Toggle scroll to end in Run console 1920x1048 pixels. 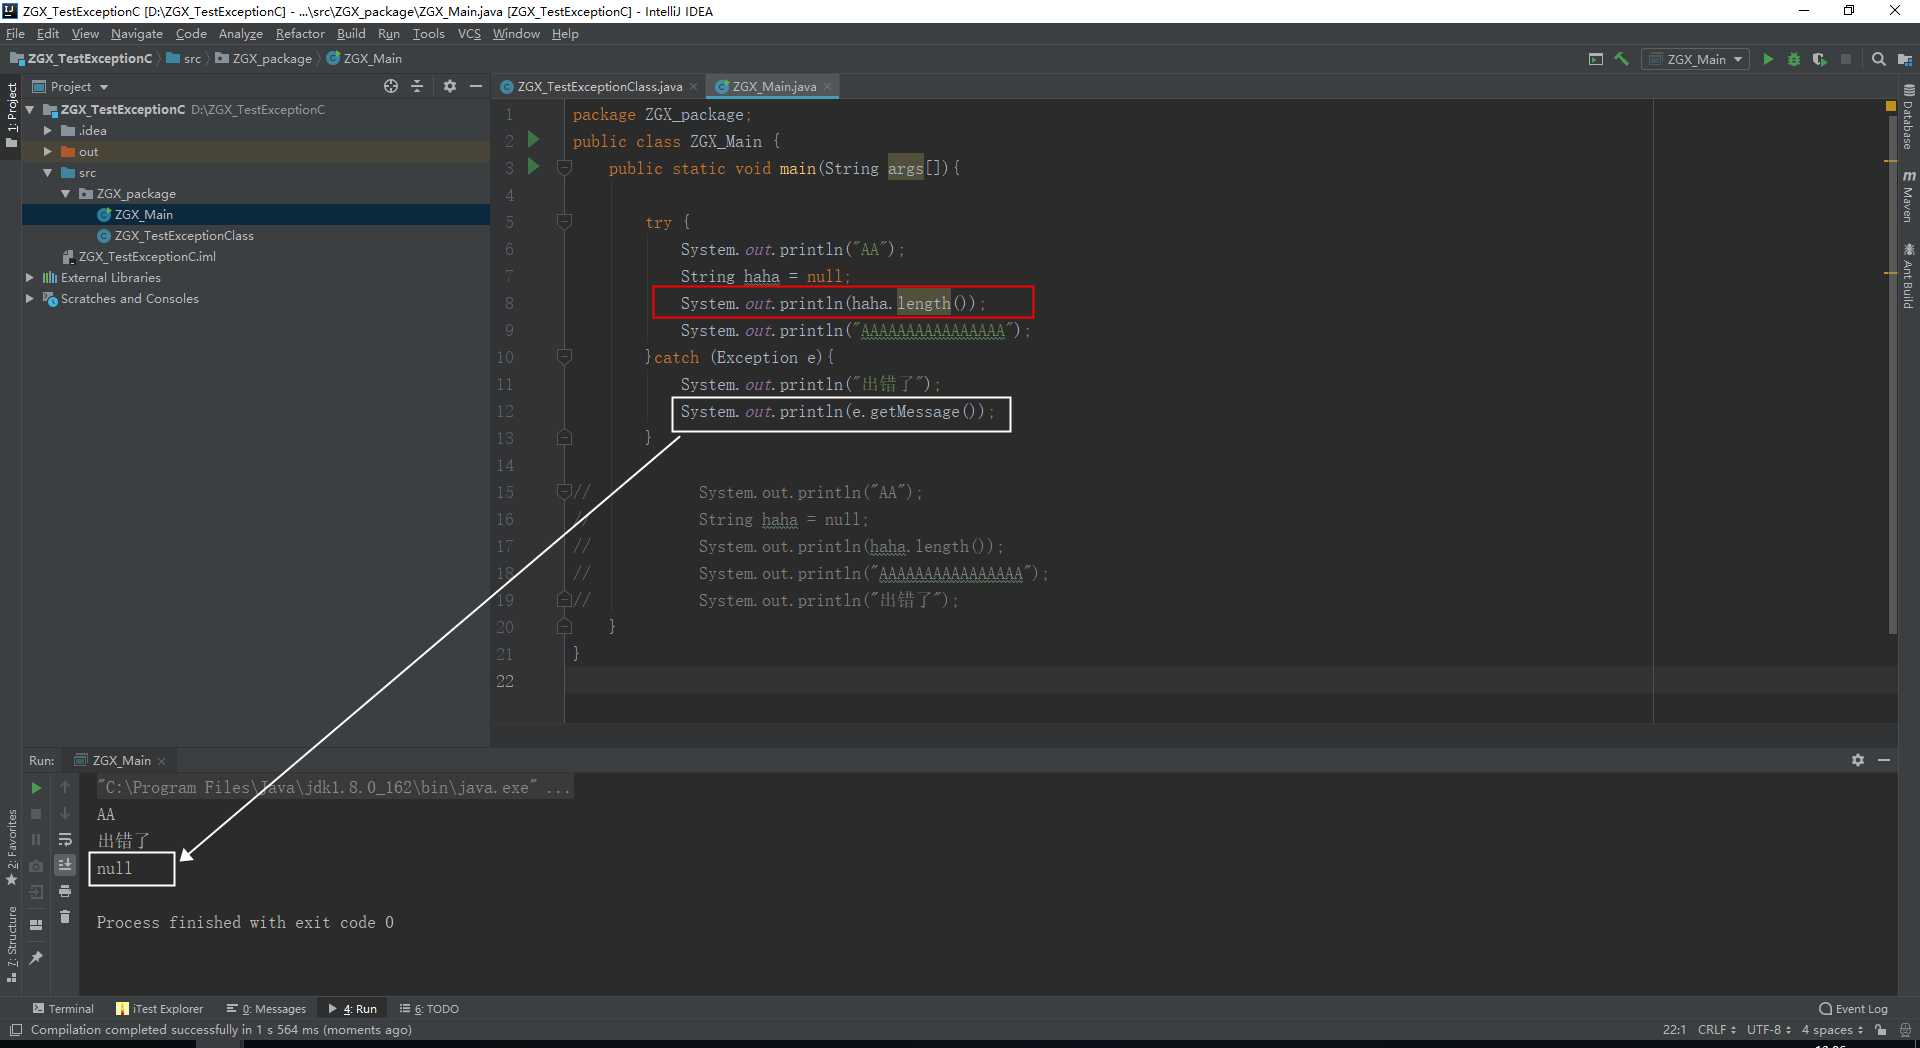[x=65, y=865]
